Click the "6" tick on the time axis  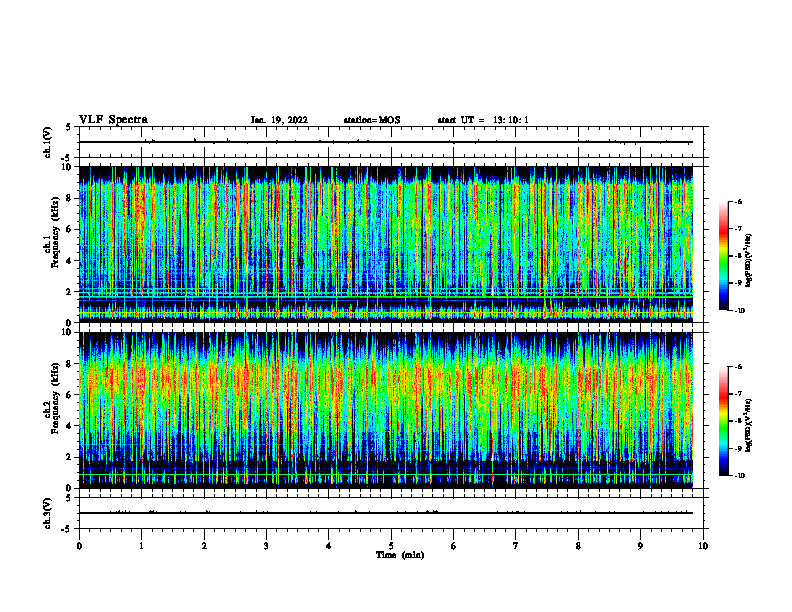point(454,546)
